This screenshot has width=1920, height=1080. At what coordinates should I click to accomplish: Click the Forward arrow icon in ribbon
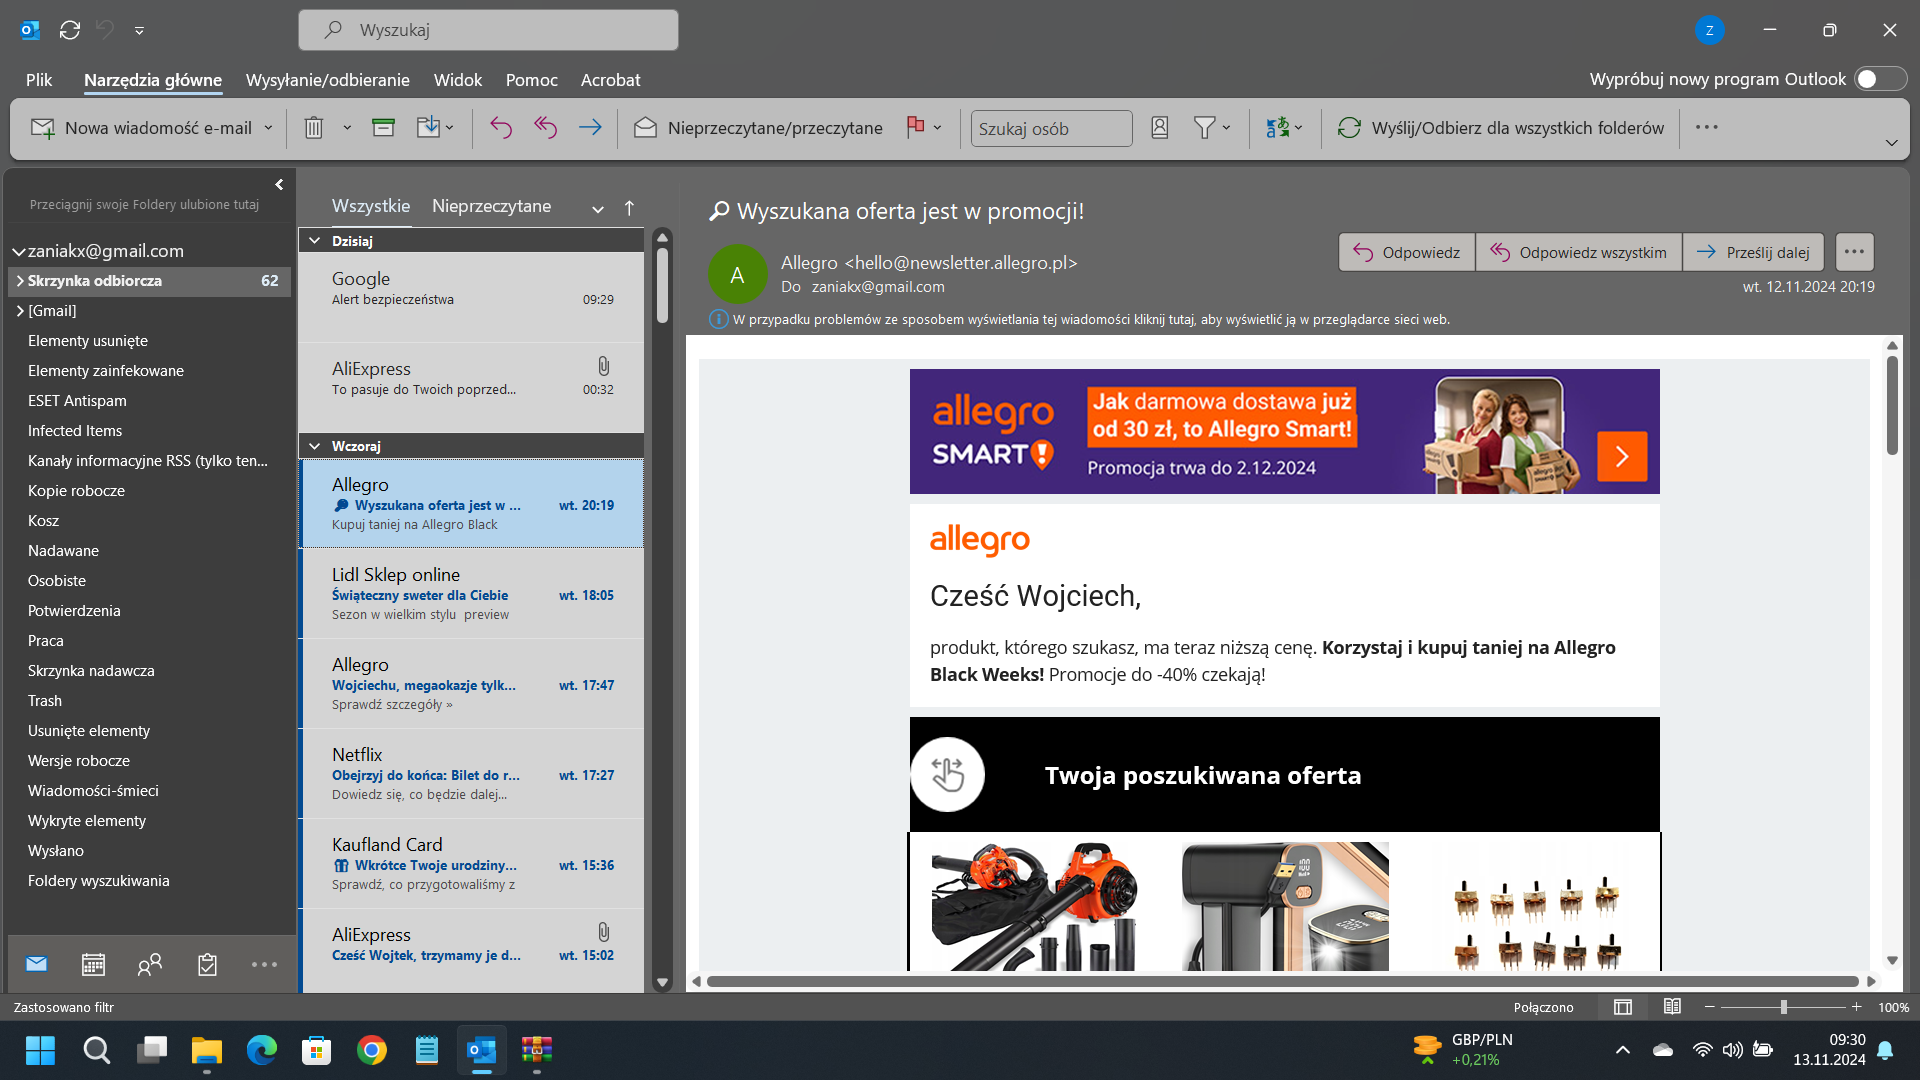click(x=590, y=128)
